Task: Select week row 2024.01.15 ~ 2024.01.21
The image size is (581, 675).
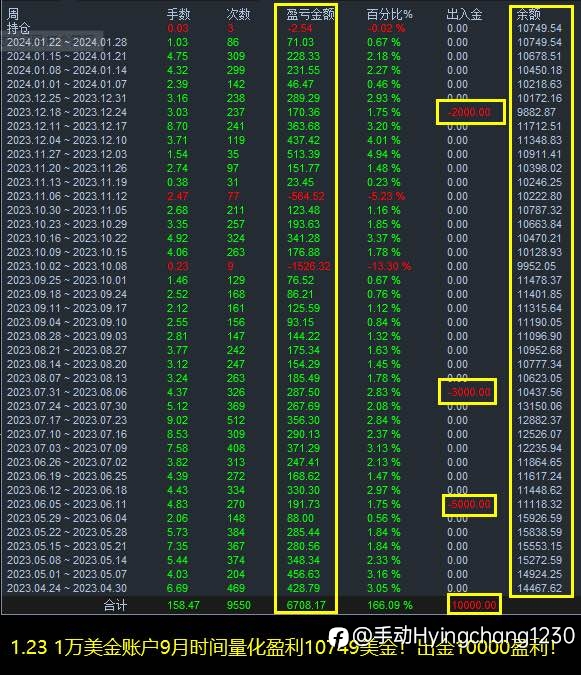Action: [x=67, y=56]
